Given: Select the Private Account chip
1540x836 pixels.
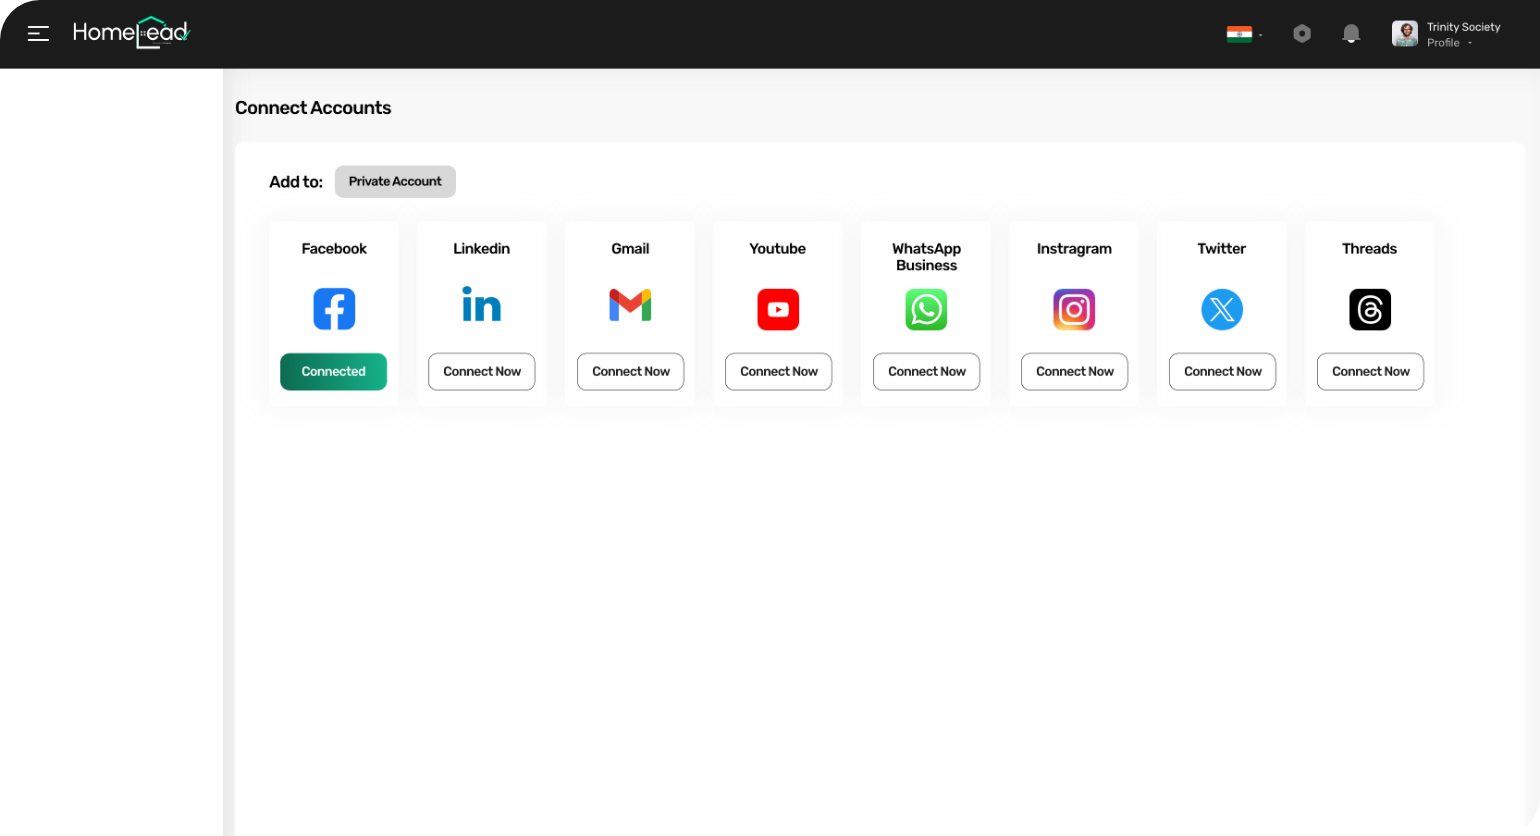Looking at the screenshot, I should (395, 182).
